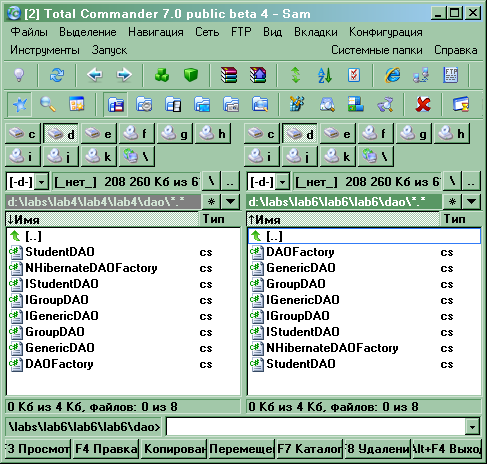Open right panel drive dropdown [-d-]
Screen dimensions: 487x464
point(283,182)
